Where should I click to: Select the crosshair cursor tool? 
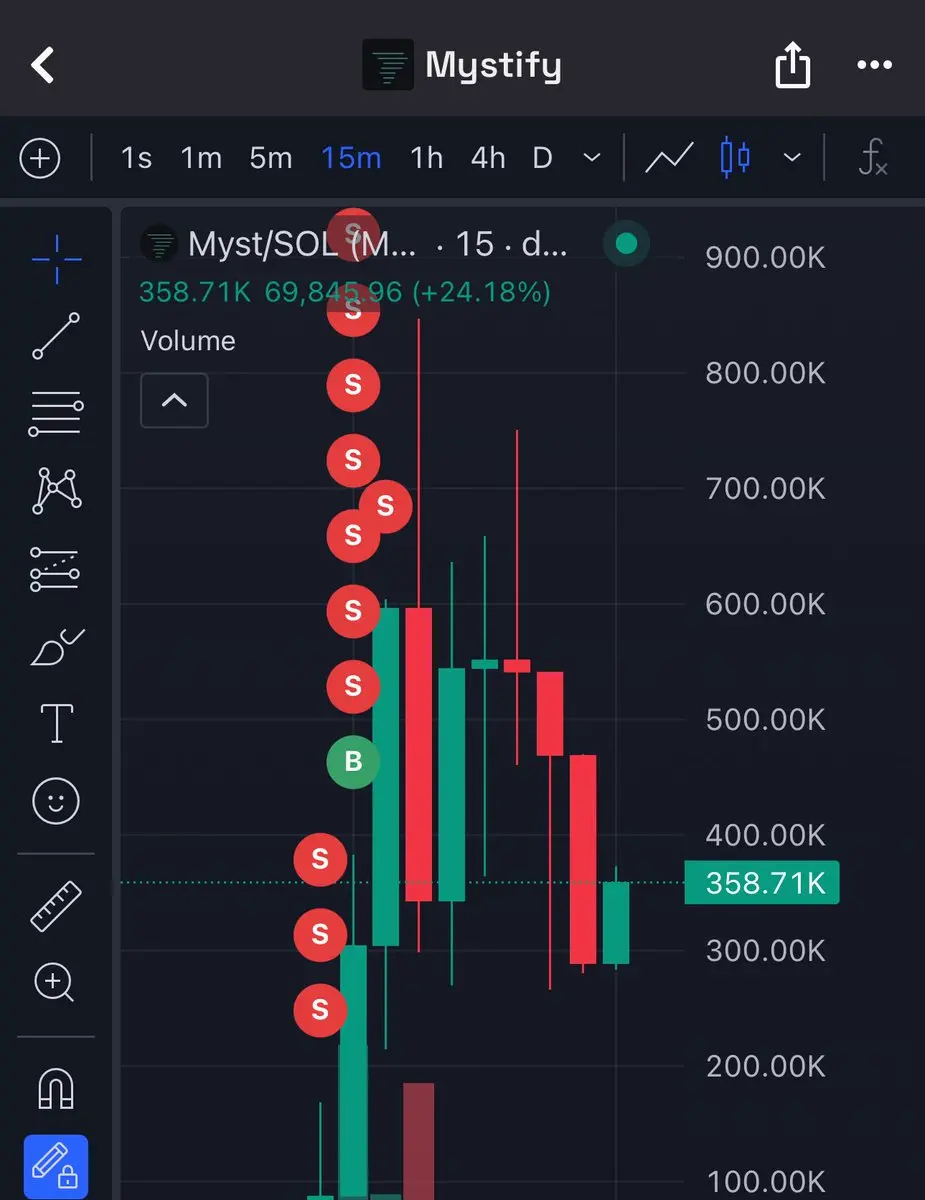[x=57, y=260]
